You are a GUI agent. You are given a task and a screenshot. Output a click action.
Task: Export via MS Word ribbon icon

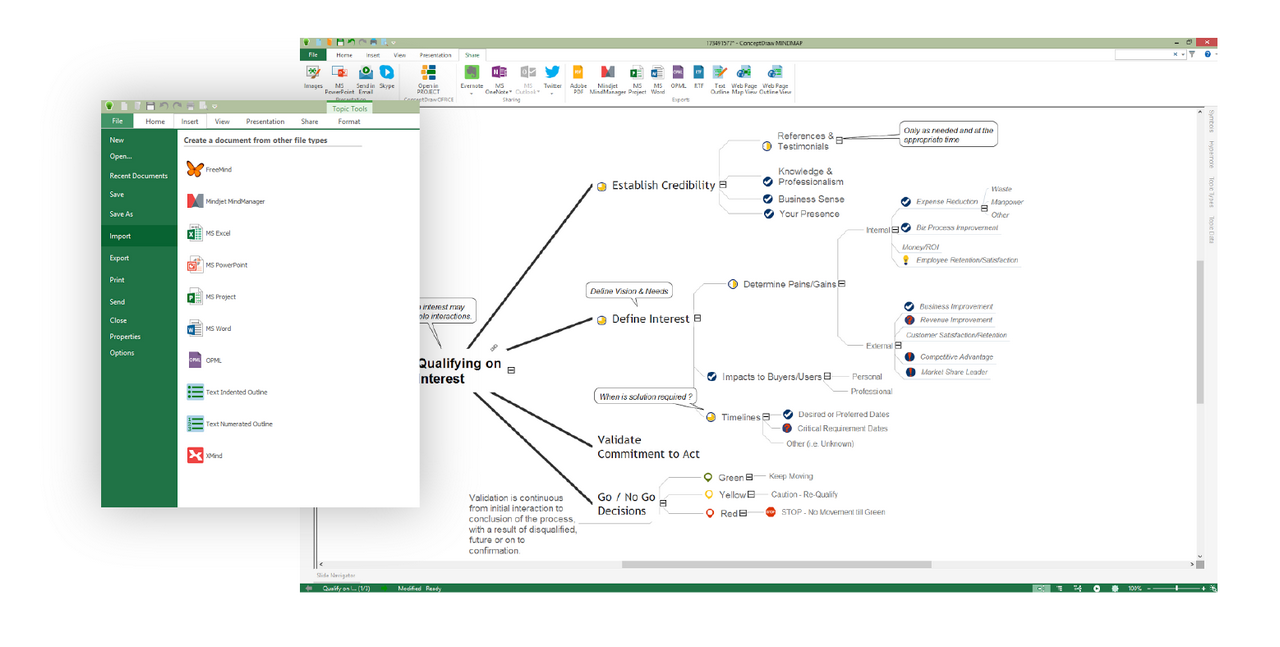657,72
